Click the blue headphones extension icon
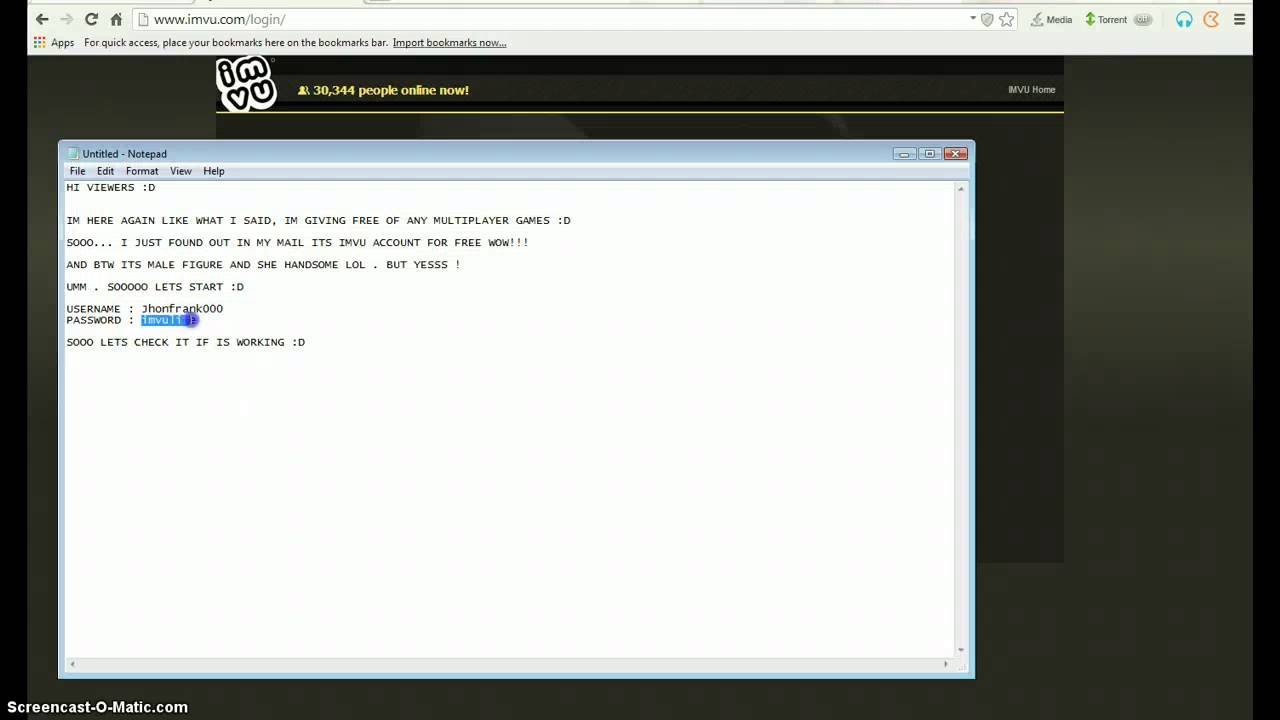Screen dimensions: 1280x720 1184,19
